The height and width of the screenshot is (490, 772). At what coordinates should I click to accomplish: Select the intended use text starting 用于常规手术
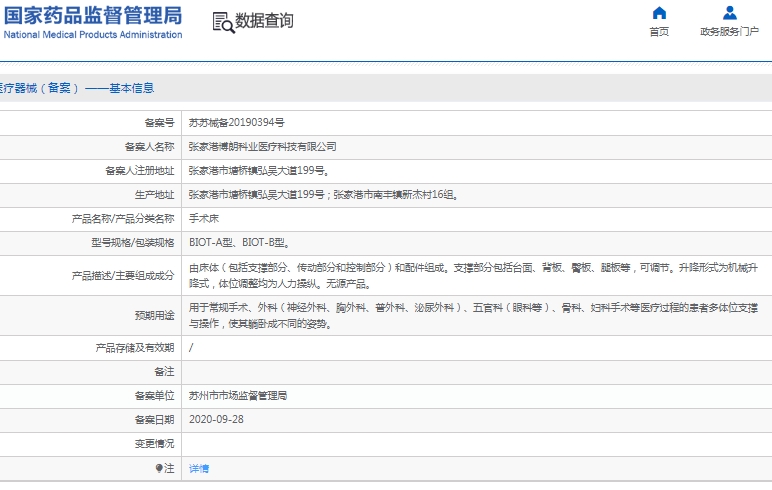tap(473, 316)
